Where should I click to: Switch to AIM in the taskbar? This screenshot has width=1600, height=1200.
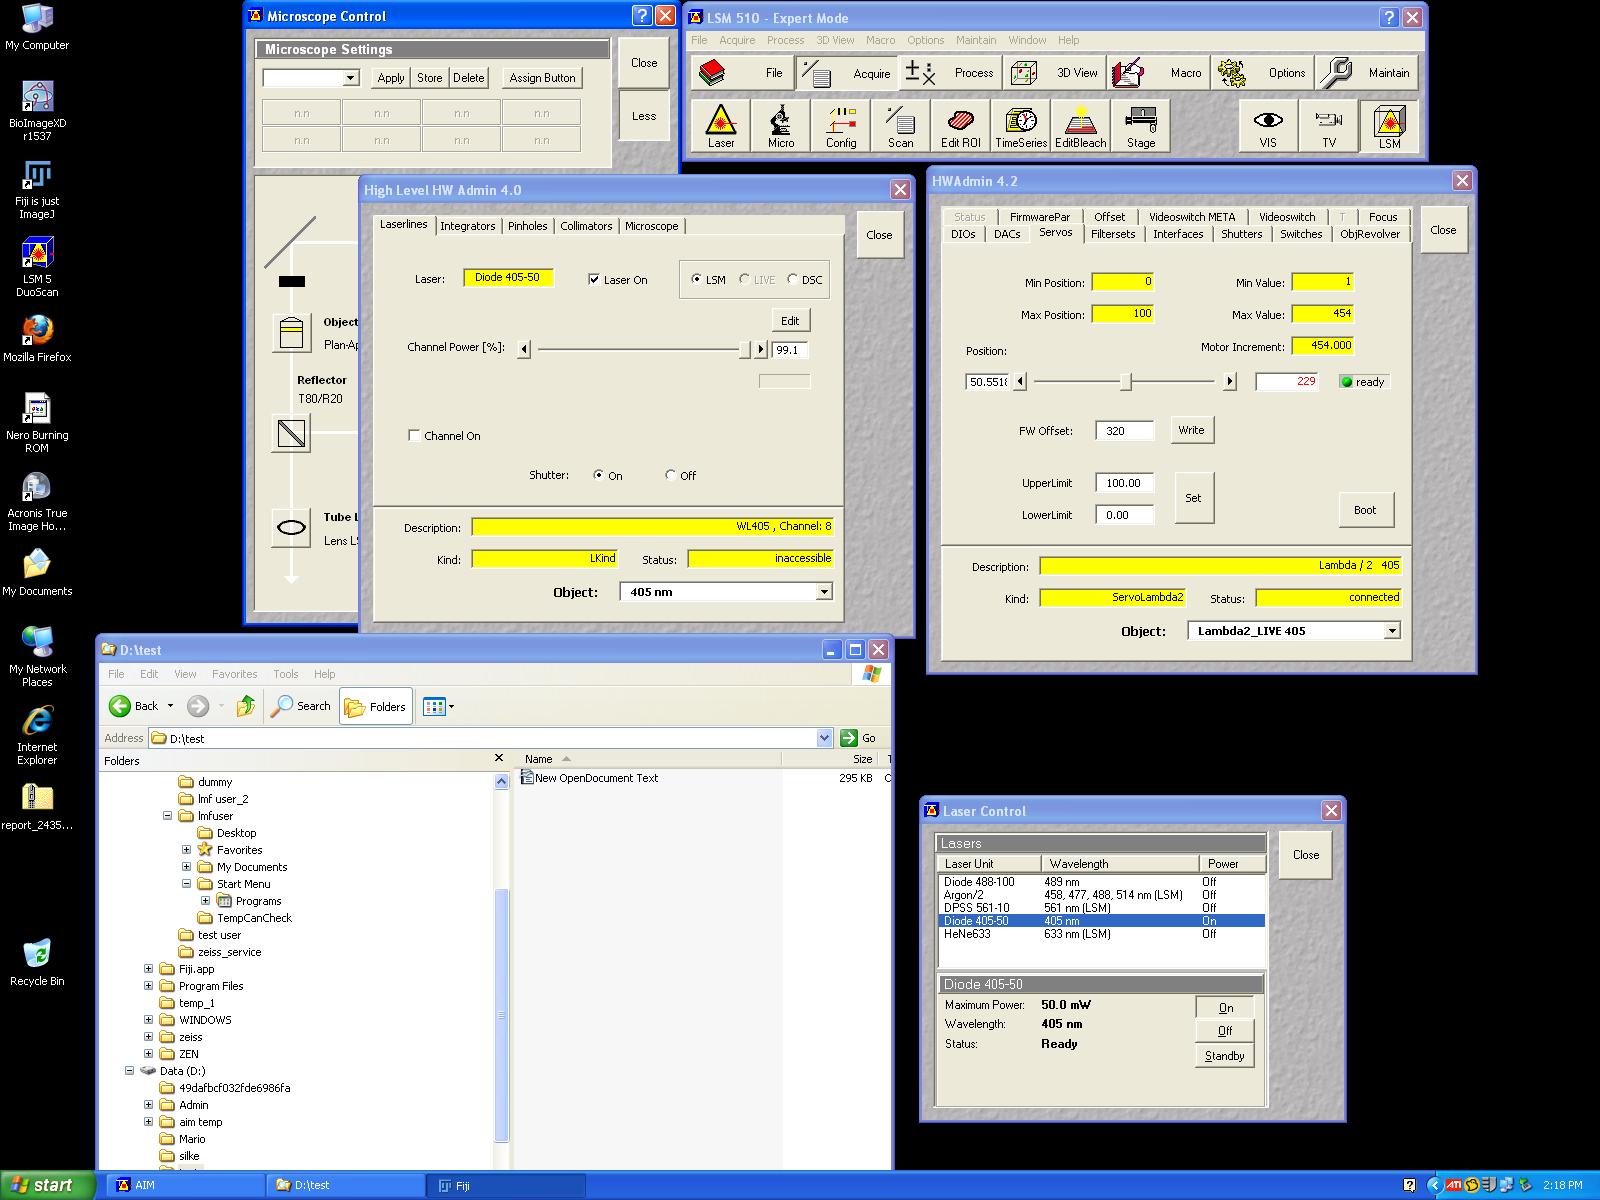[x=185, y=1185]
